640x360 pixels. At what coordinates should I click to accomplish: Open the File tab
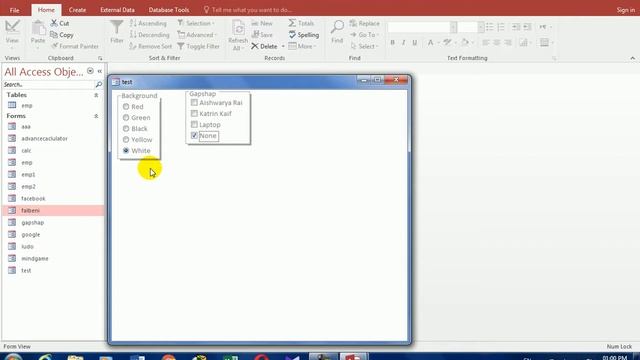tap(14, 10)
